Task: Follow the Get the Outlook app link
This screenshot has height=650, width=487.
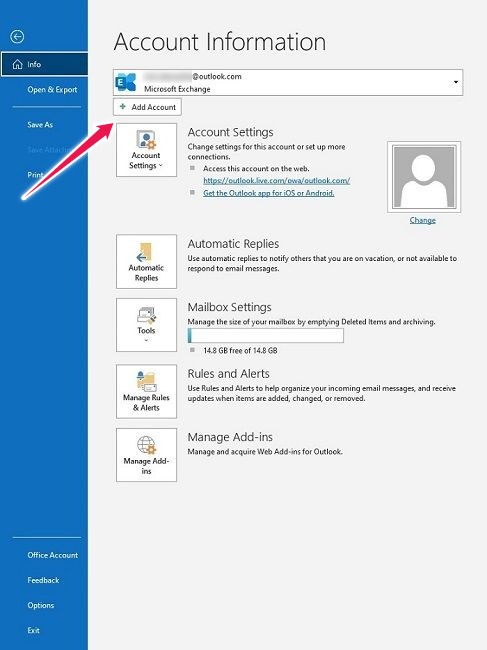Action: point(269,193)
